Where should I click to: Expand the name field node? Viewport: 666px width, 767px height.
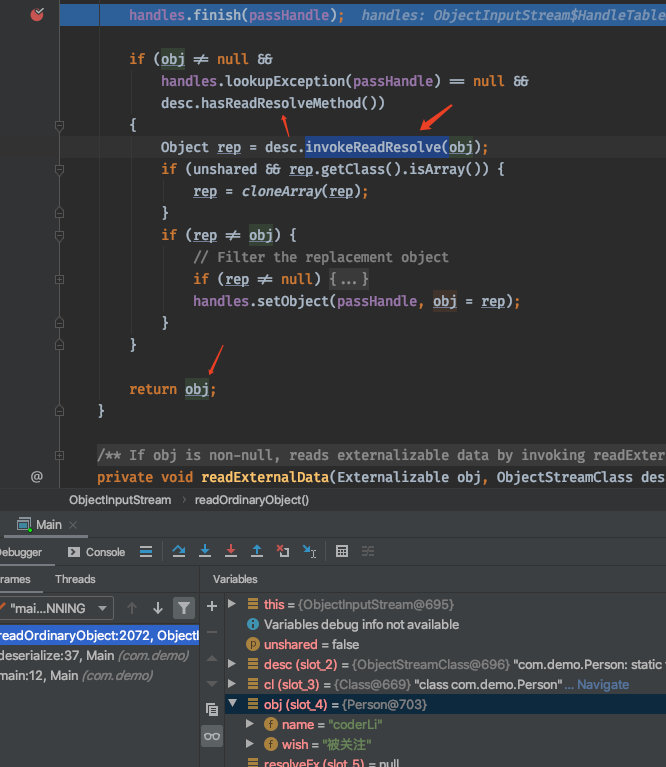250,723
